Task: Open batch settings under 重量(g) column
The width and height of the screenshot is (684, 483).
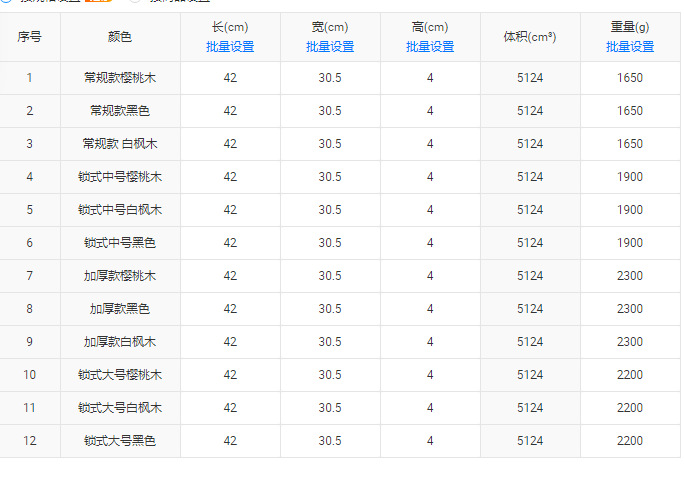Action: [x=629, y=47]
